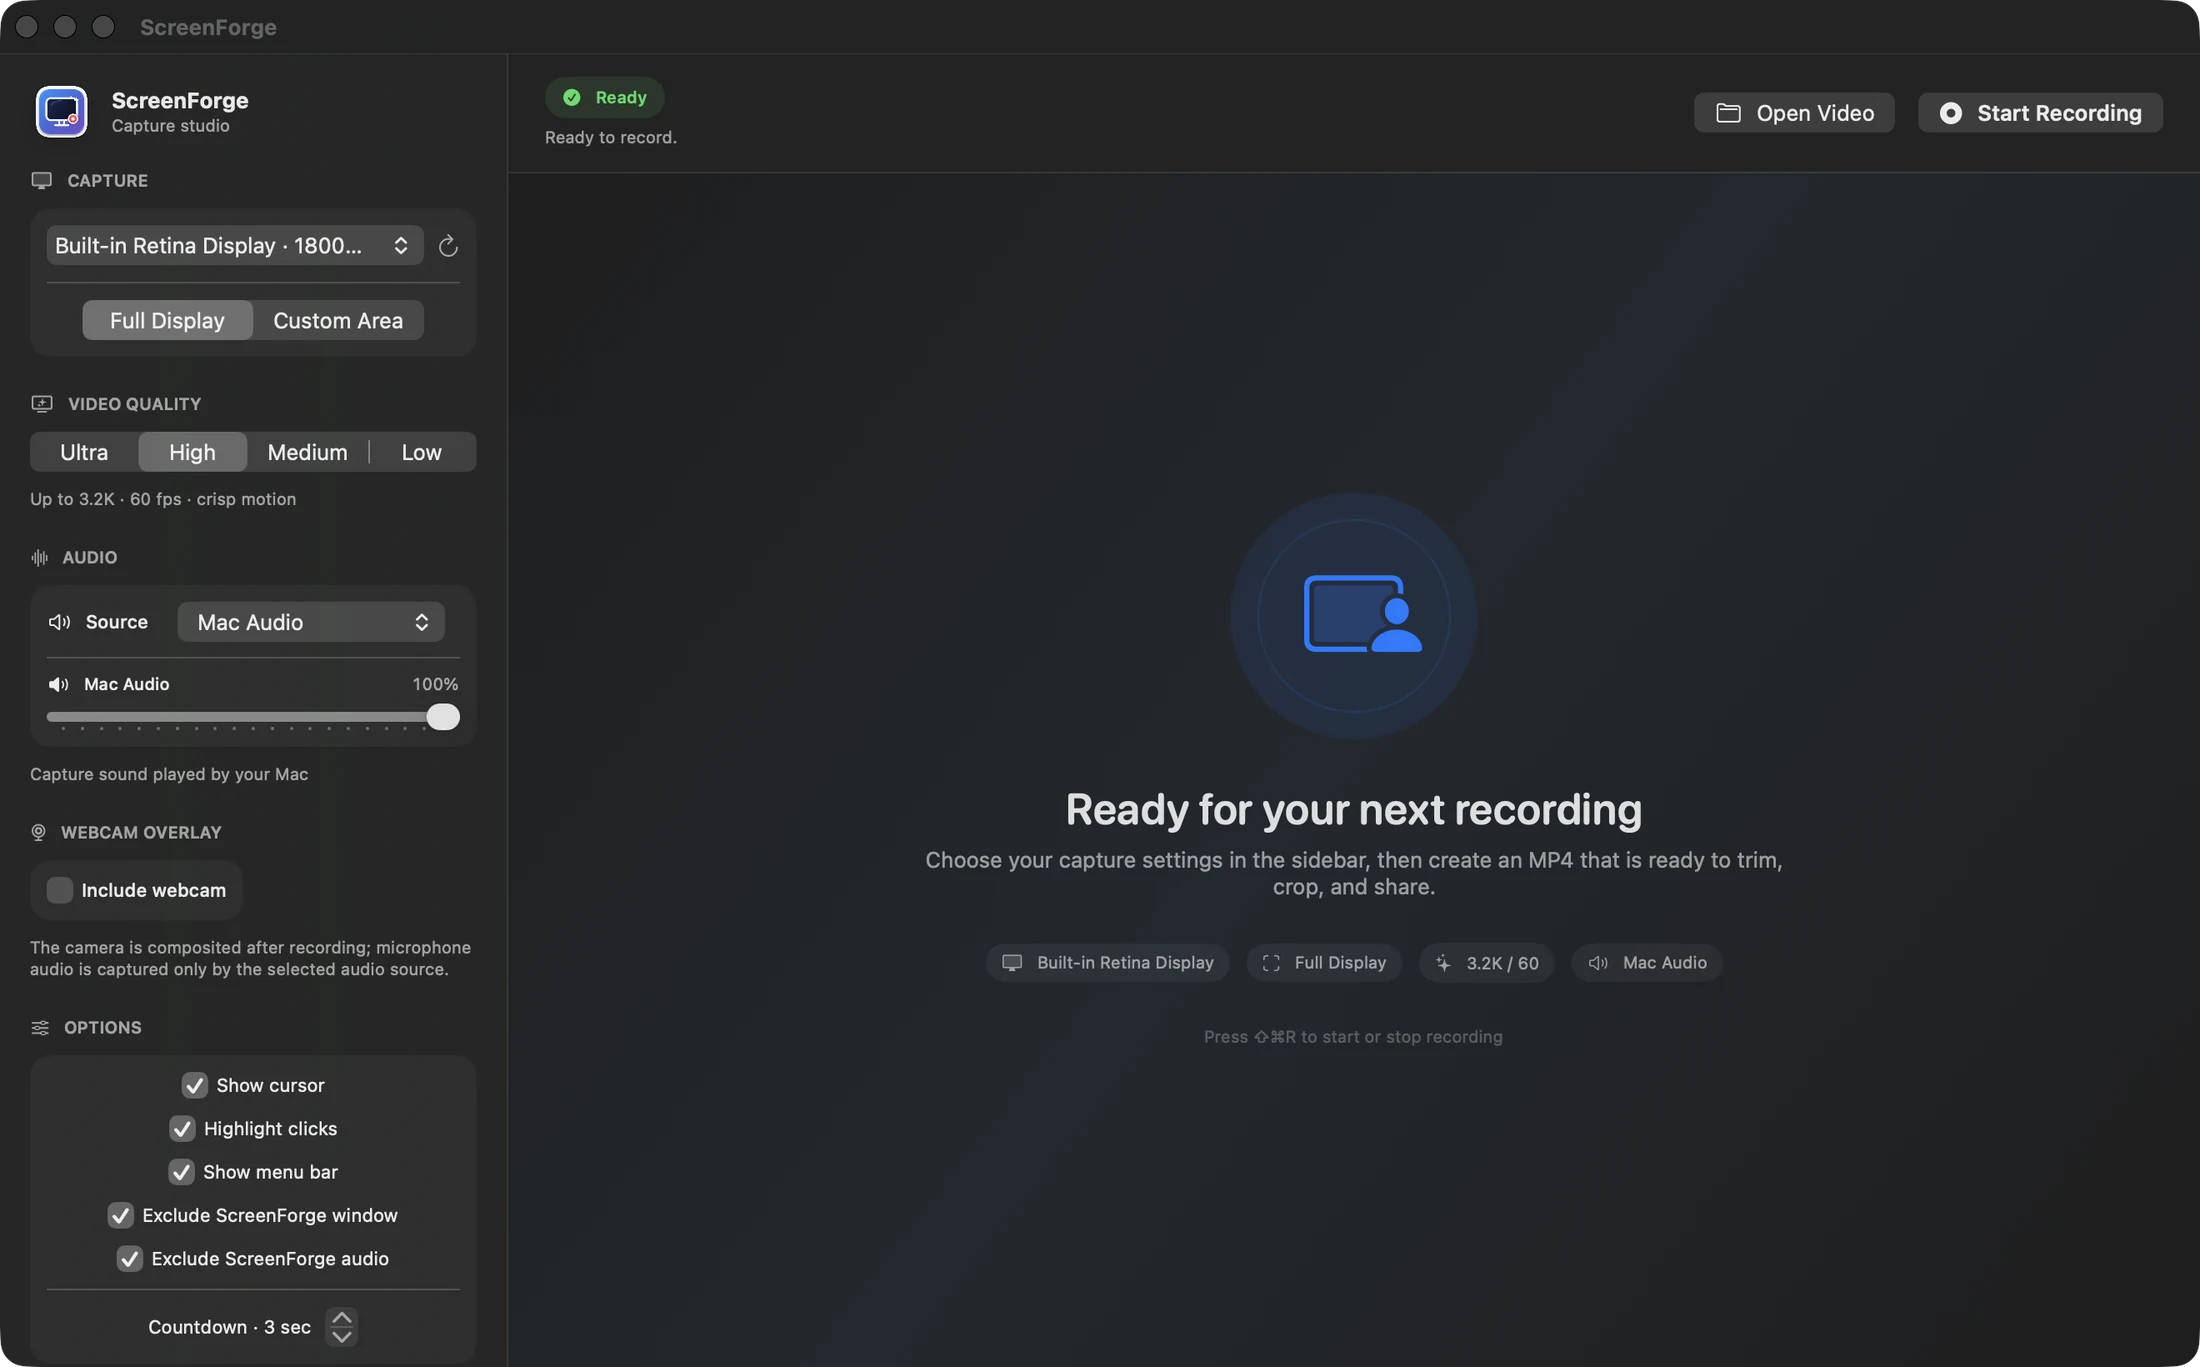Click the speaker icon beside Source
This screenshot has height=1367, width=2200.
coord(59,622)
